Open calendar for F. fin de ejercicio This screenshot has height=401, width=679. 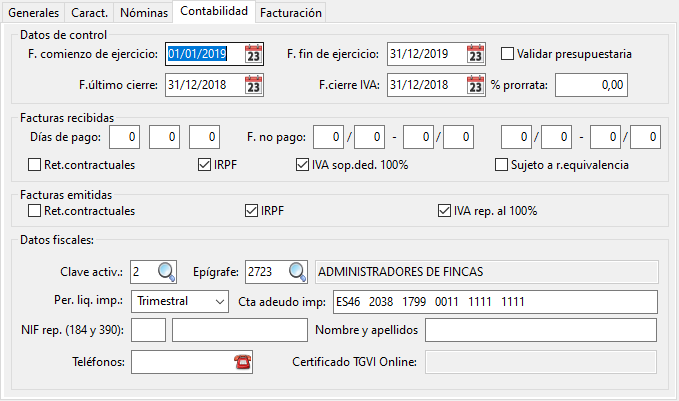tap(475, 54)
